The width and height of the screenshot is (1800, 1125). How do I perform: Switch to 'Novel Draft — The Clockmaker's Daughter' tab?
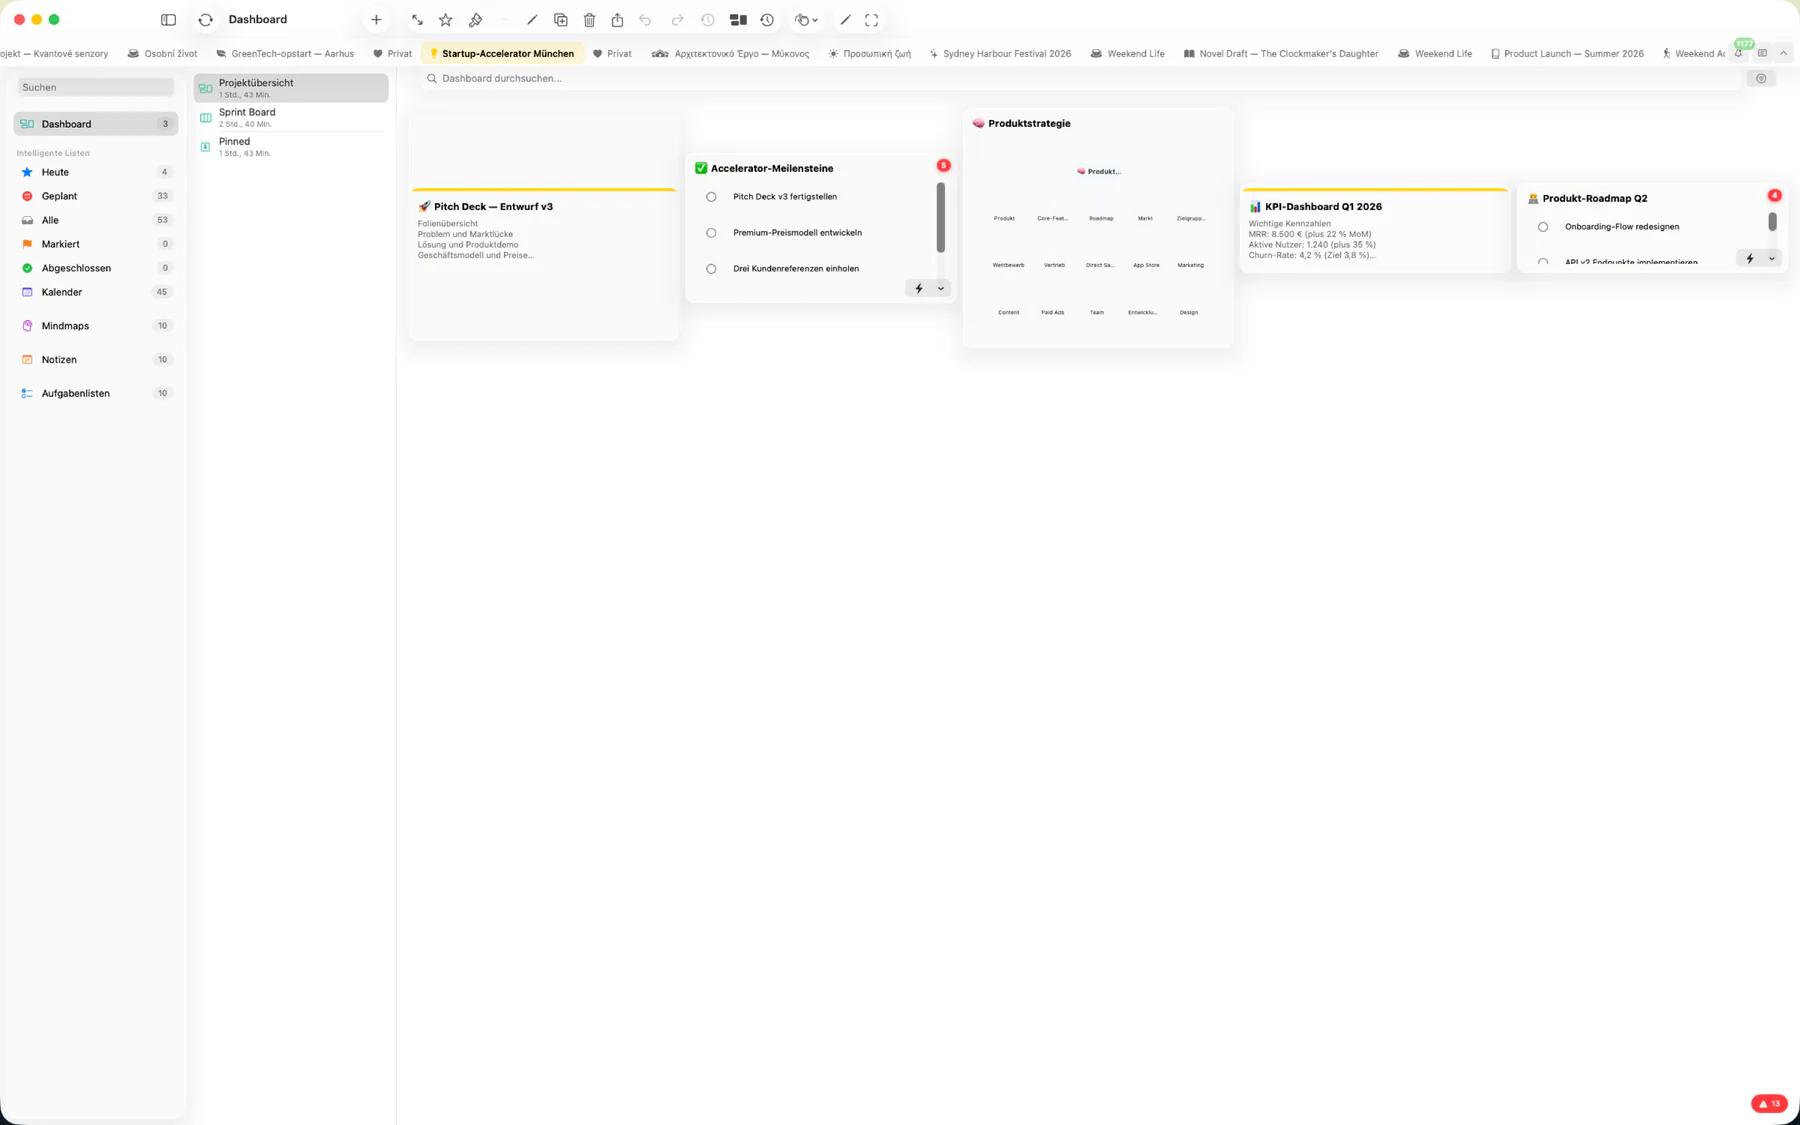coord(1281,53)
